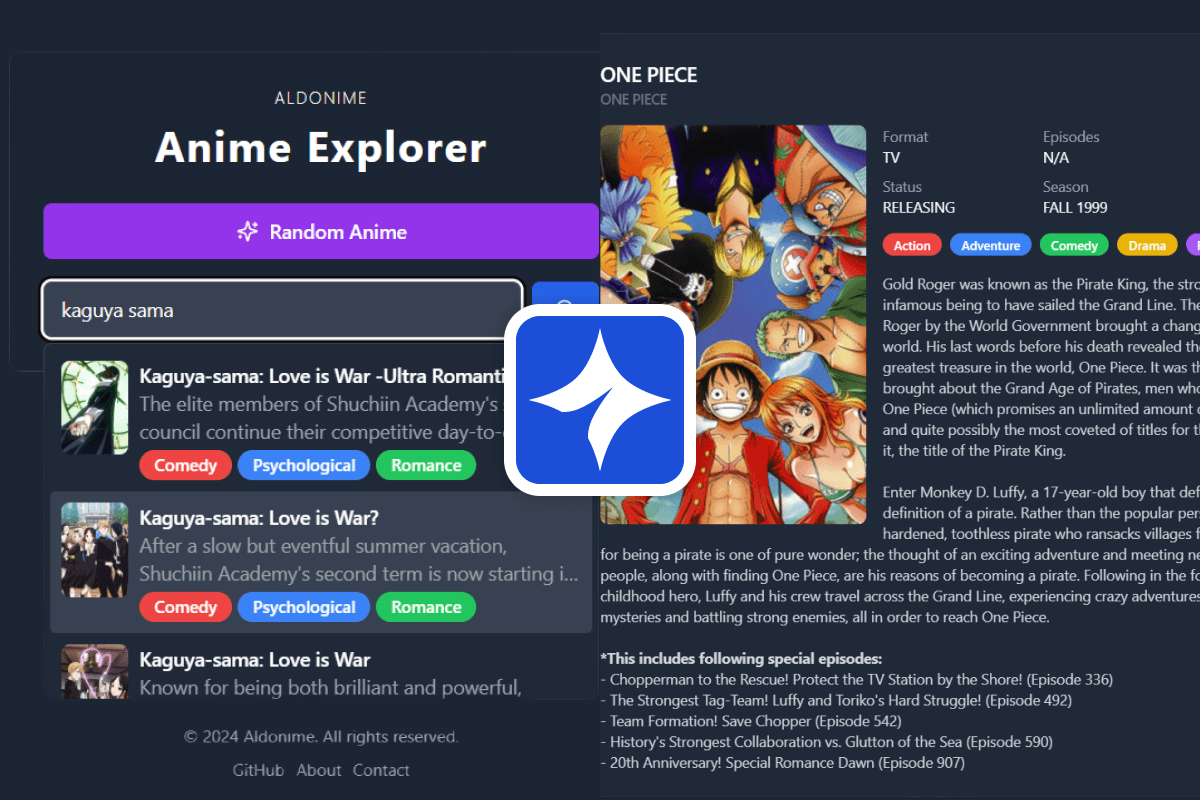Image resolution: width=1200 pixels, height=800 pixels.
Task: Click the Romance tag under "Love is War?"
Action: 426,607
